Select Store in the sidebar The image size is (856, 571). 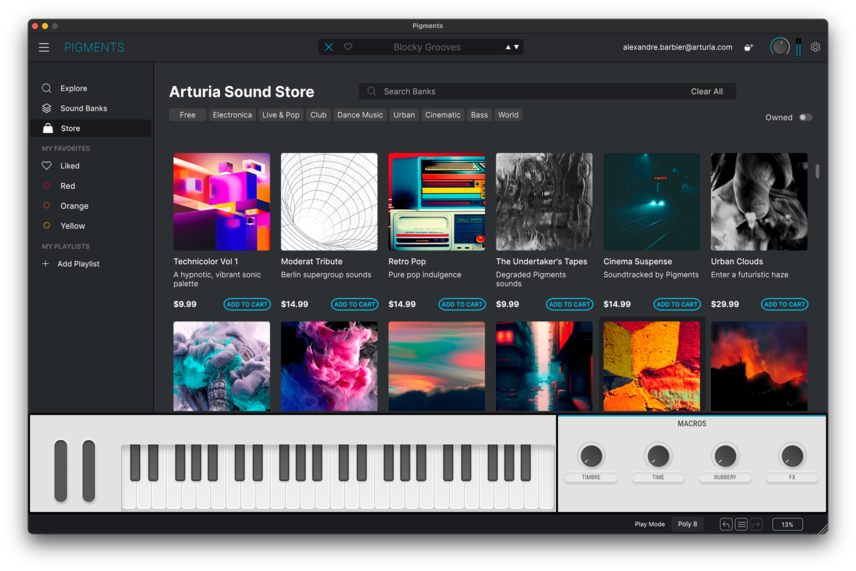coord(91,128)
